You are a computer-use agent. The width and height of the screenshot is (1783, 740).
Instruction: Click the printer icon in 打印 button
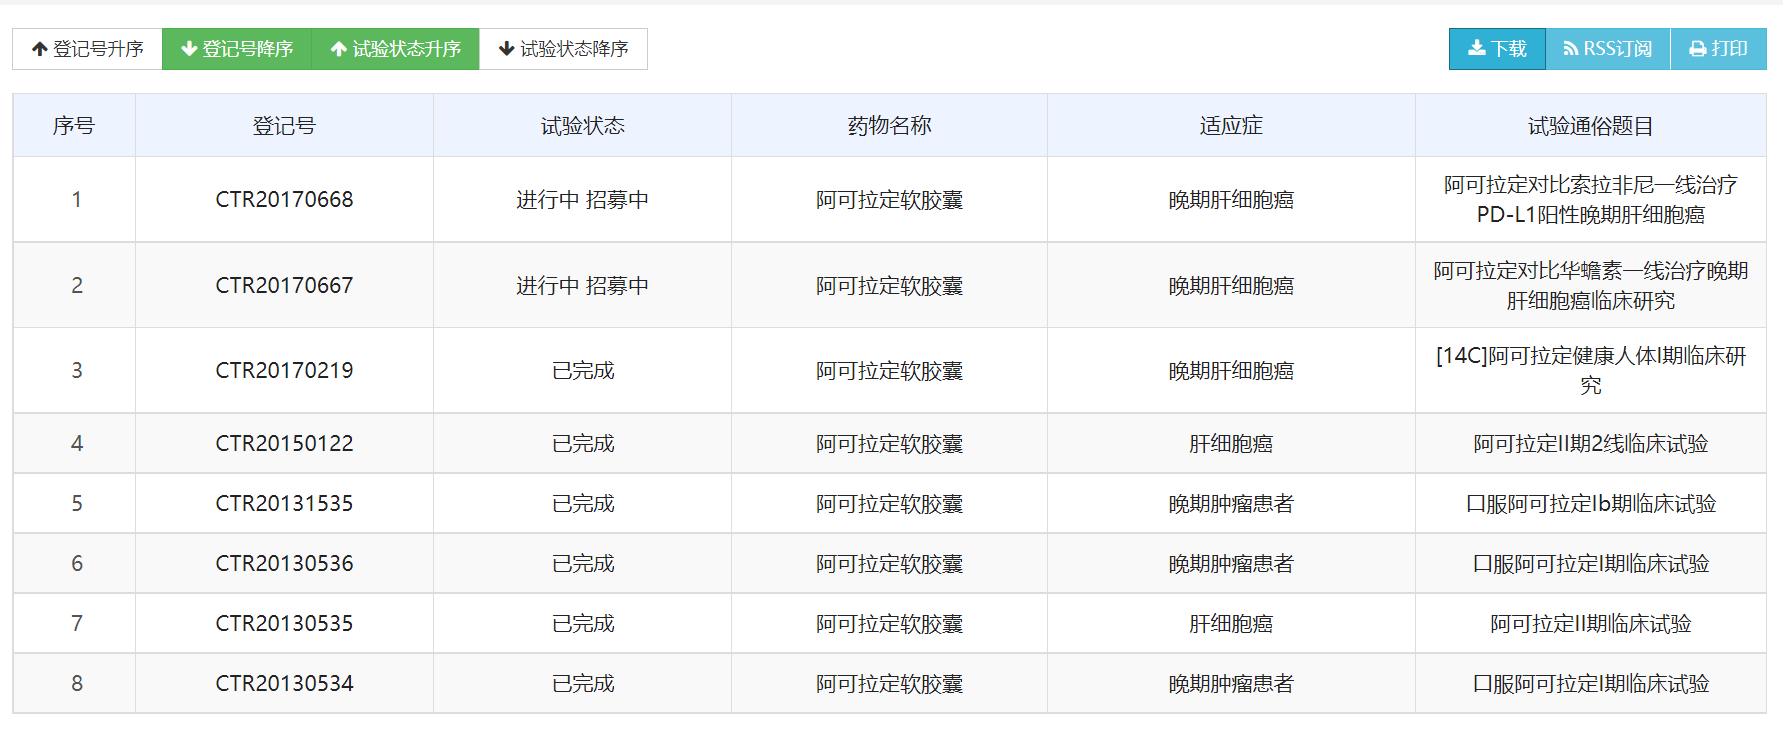tap(1697, 49)
